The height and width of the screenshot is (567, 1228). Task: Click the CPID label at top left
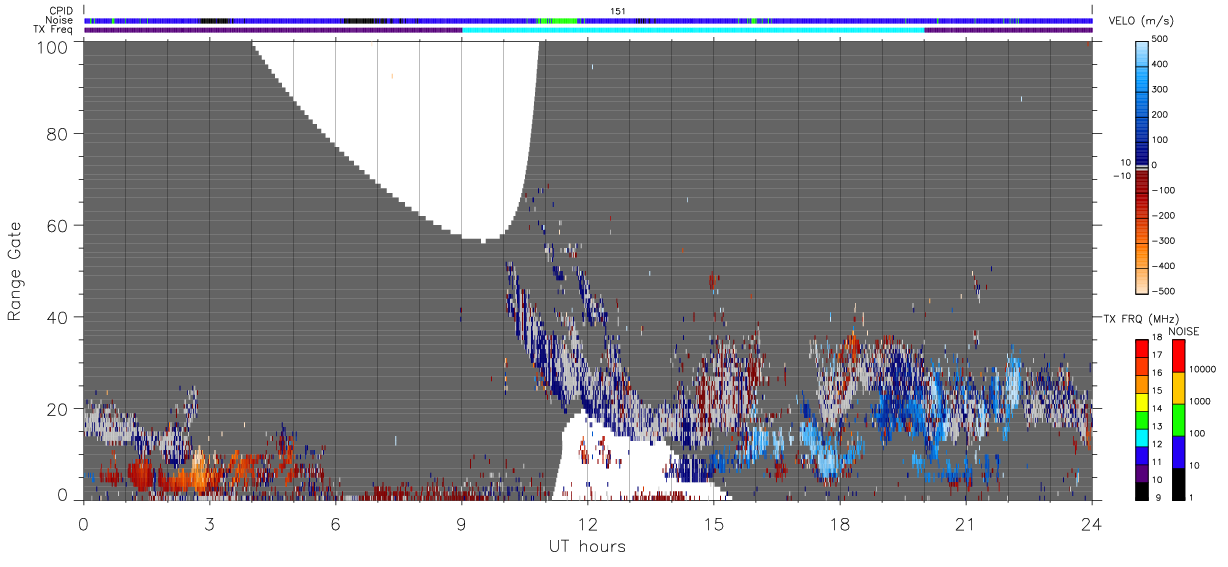60,11
